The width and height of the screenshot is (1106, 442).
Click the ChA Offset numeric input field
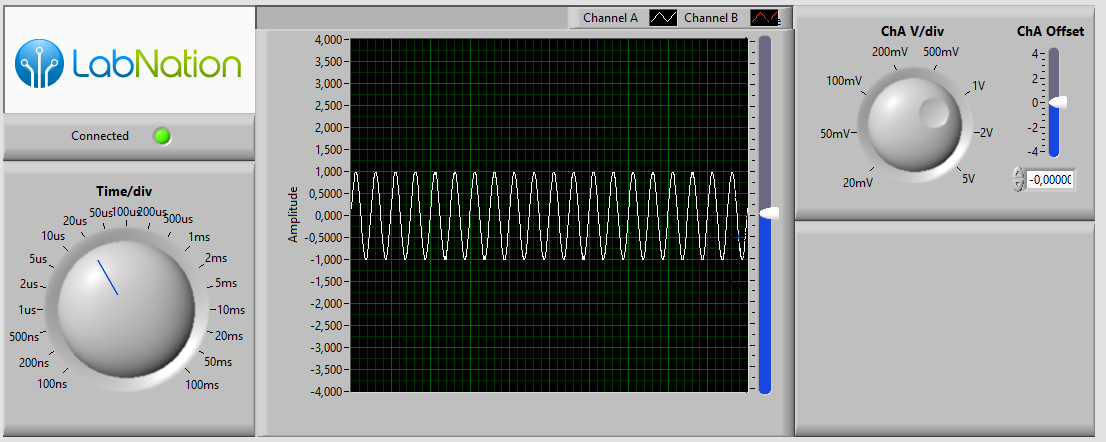pos(1050,180)
